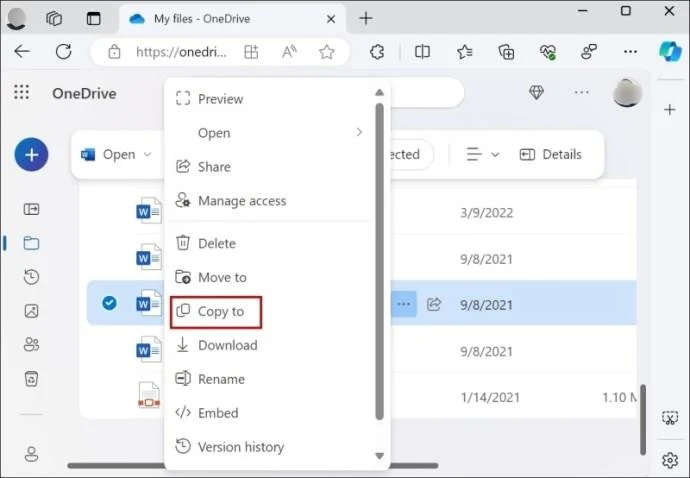Open the Shared people icon in sidebar
Image resolution: width=690 pixels, height=478 pixels.
[x=31, y=344]
